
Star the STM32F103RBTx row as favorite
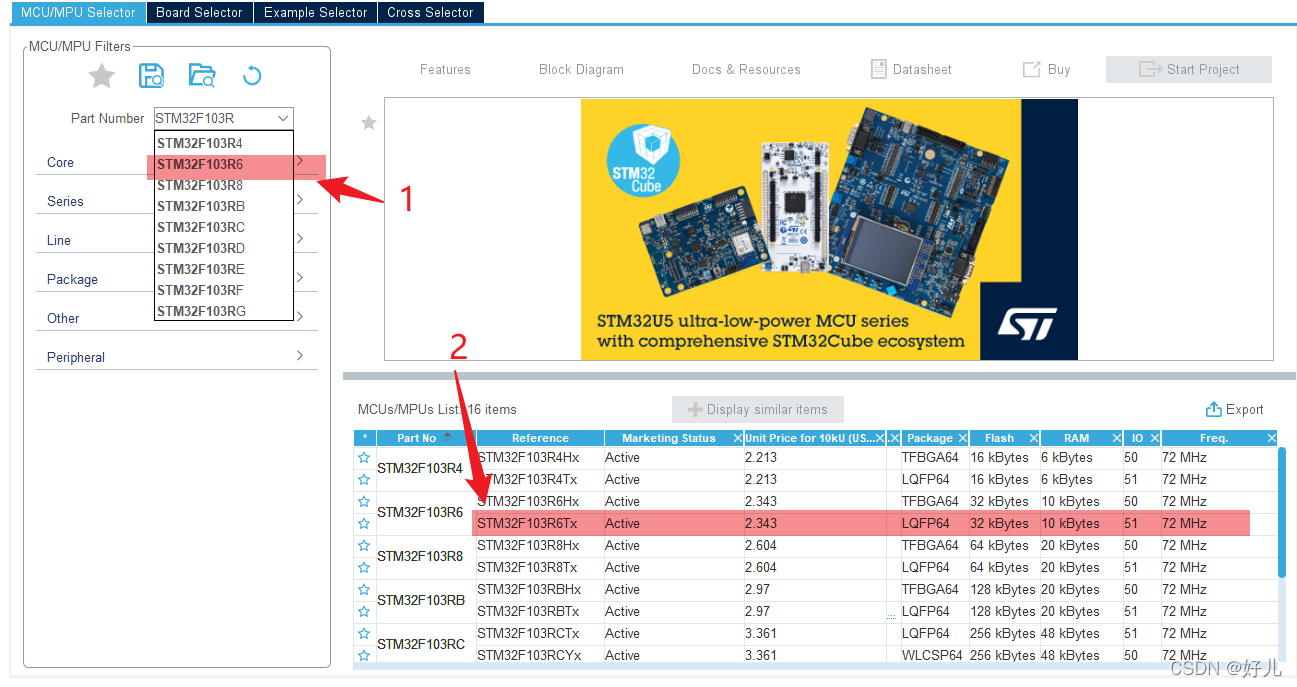point(364,612)
